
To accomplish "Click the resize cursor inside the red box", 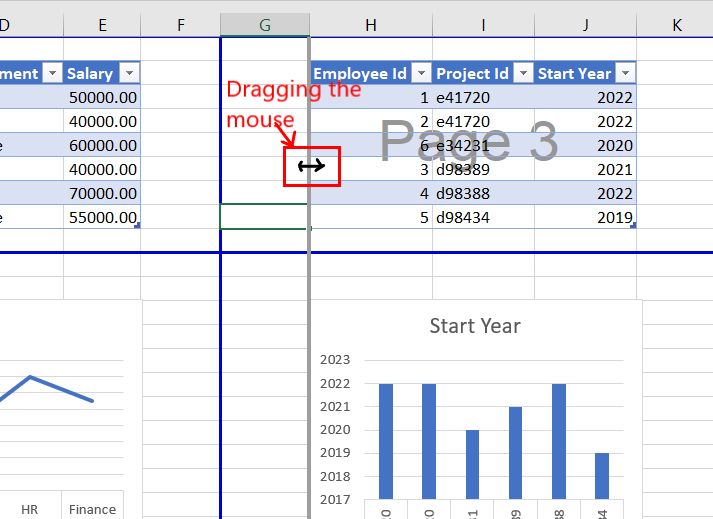I will click(311, 166).
